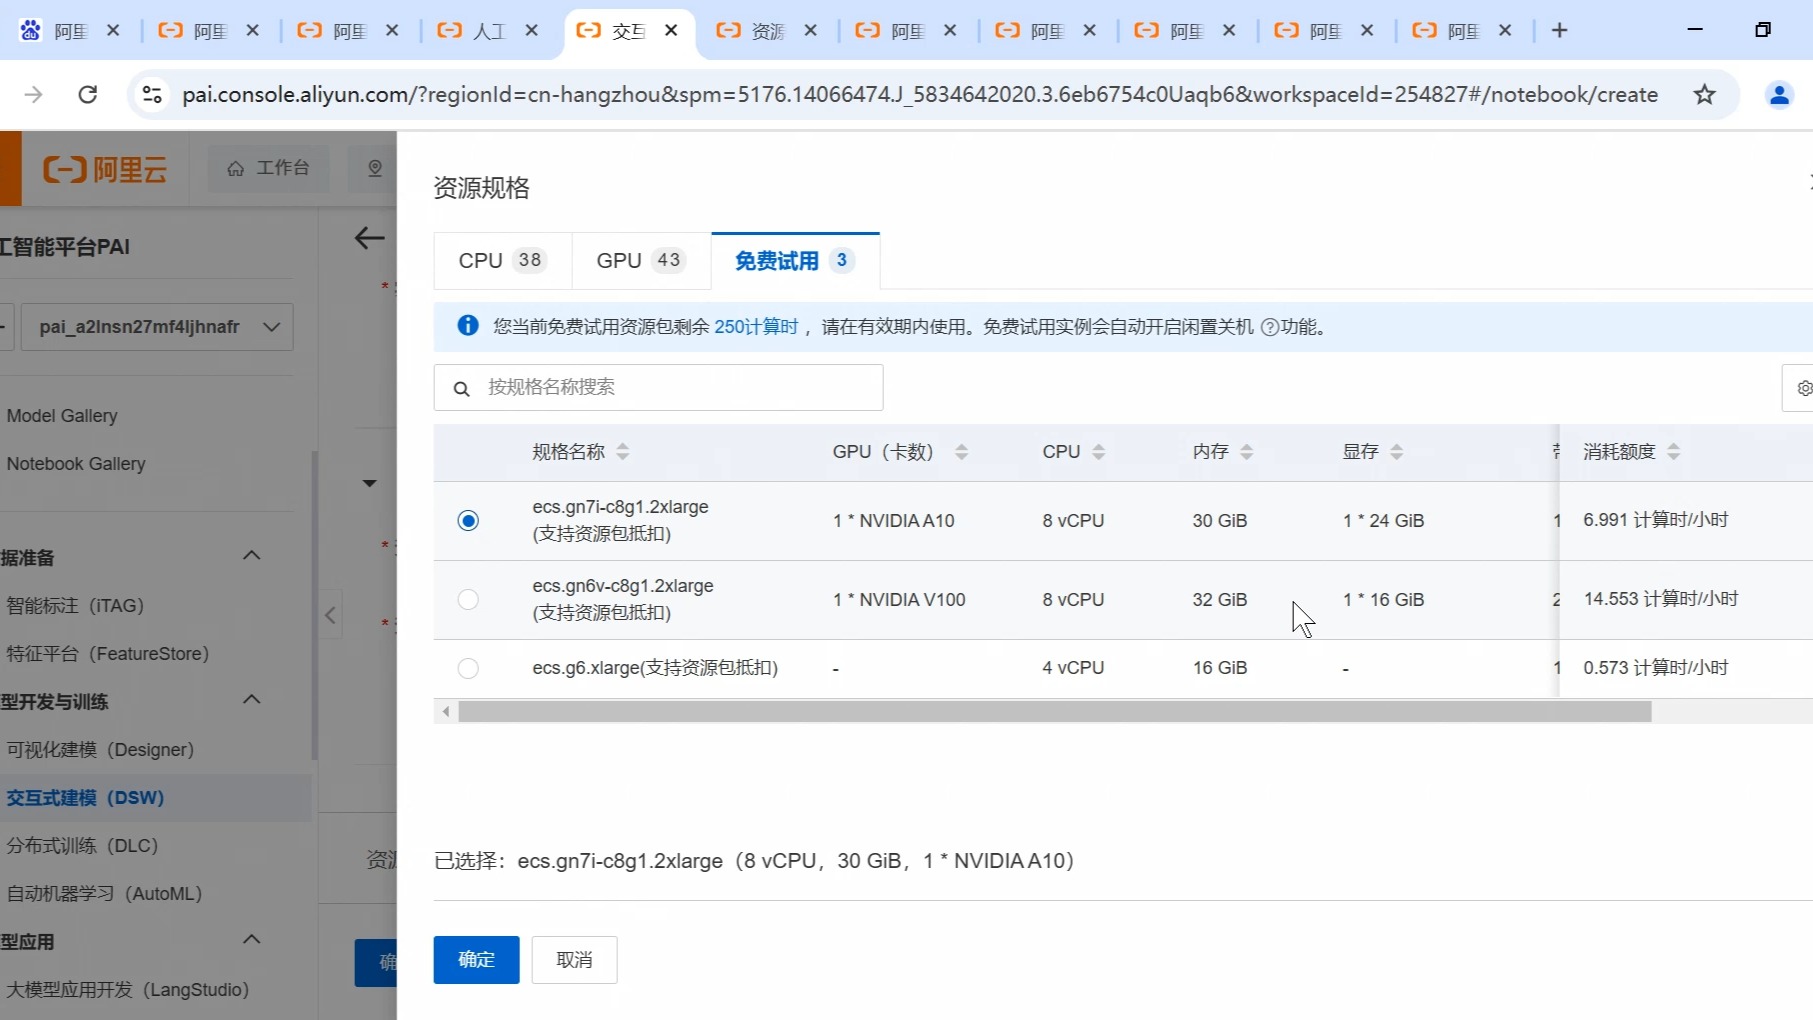
Task: Click the address bar URL
Action: click(x=919, y=94)
